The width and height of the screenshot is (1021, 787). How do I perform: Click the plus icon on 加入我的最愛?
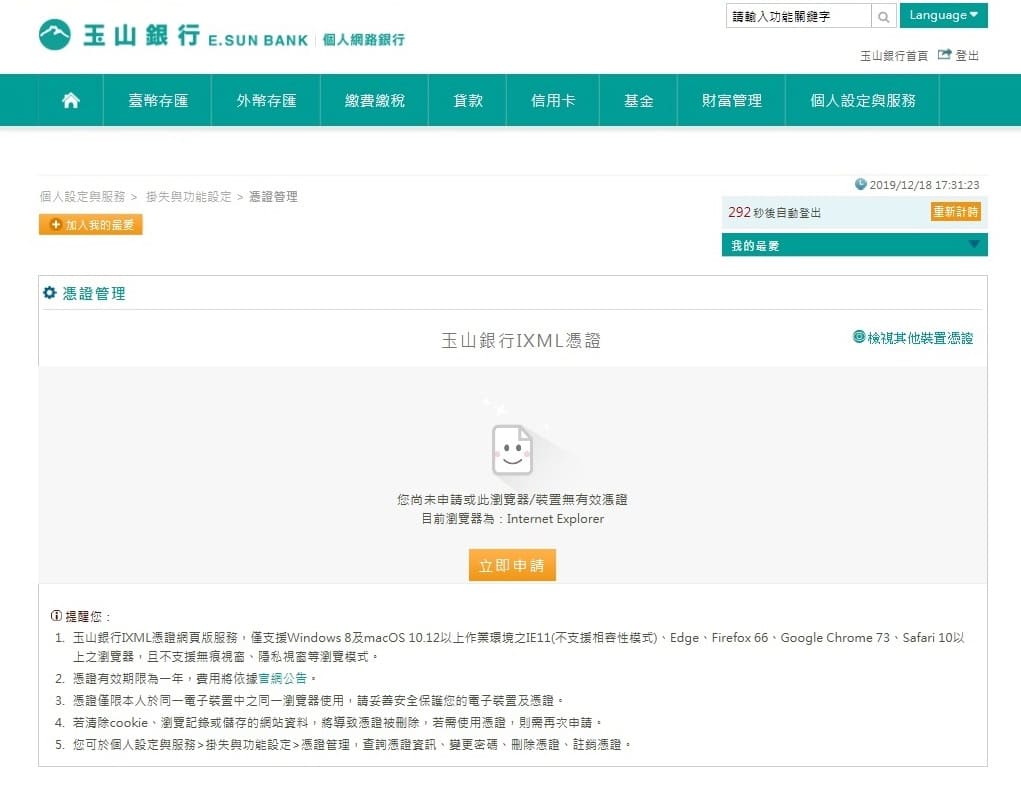coord(56,225)
